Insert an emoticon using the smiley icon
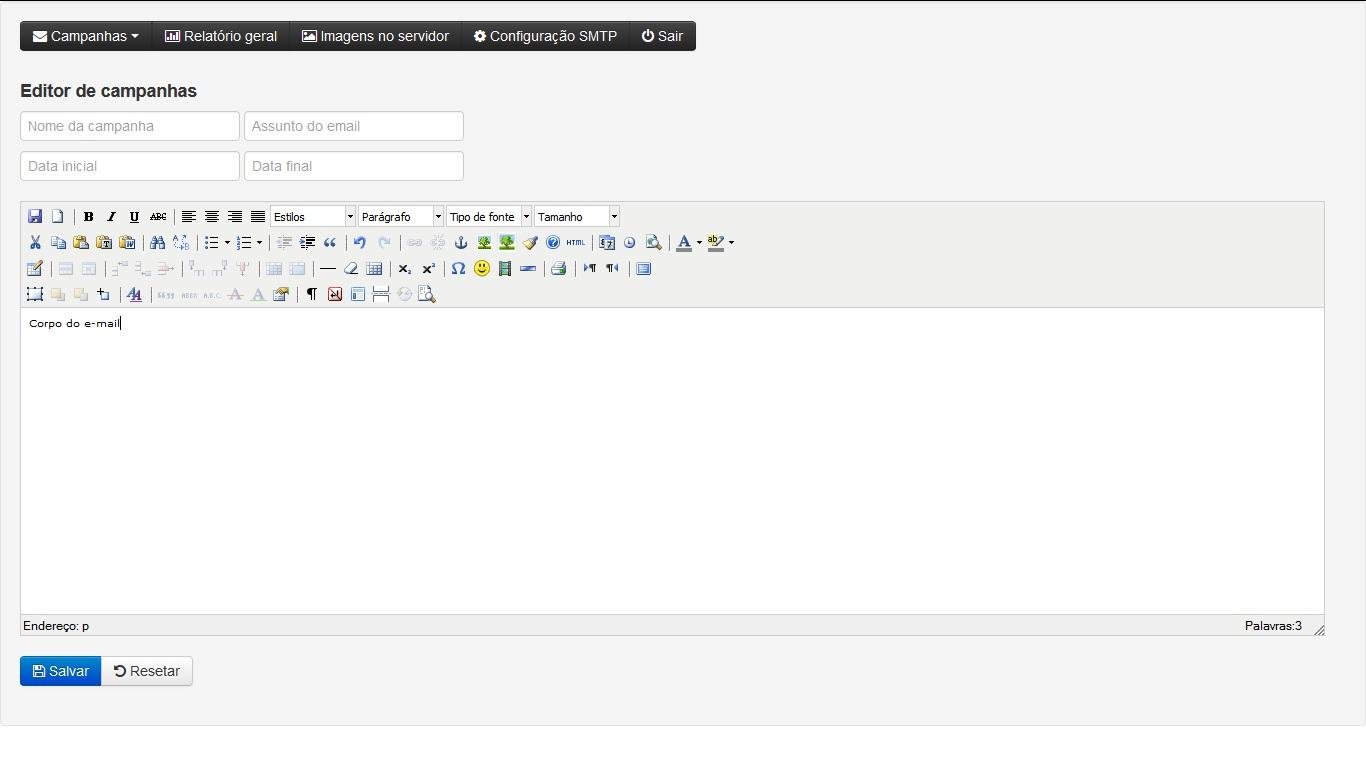This screenshot has height=768, width=1366. click(x=481, y=268)
